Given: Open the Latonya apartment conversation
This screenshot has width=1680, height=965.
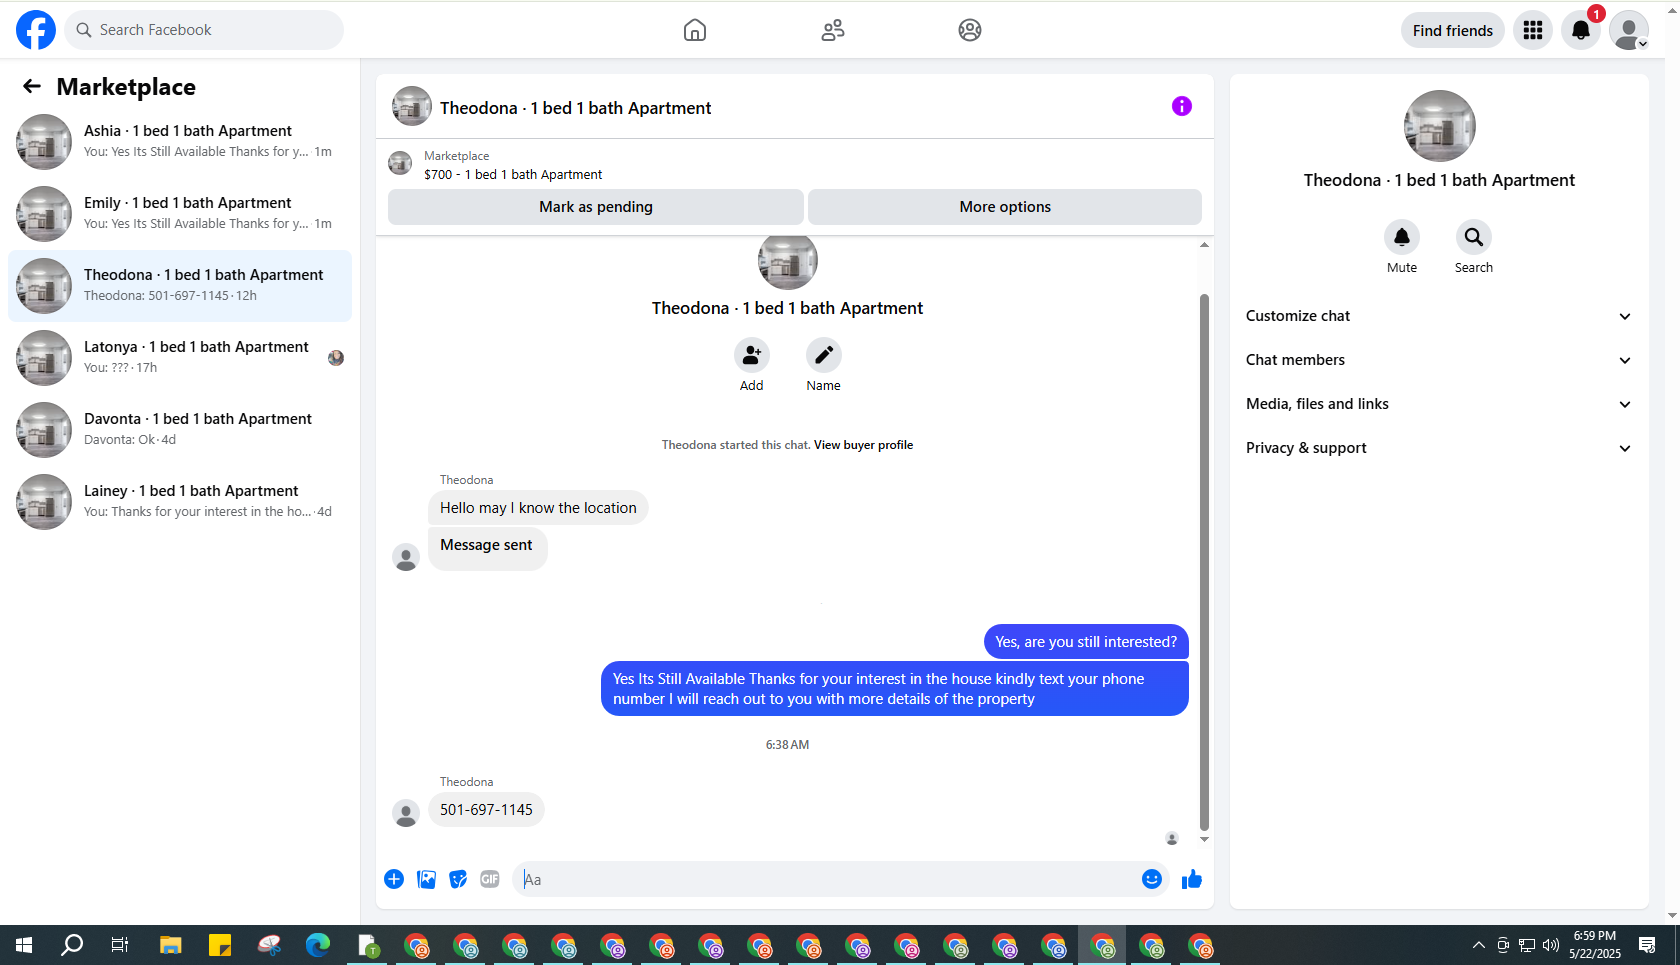Looking at the screenshot, I should point(180,358).
